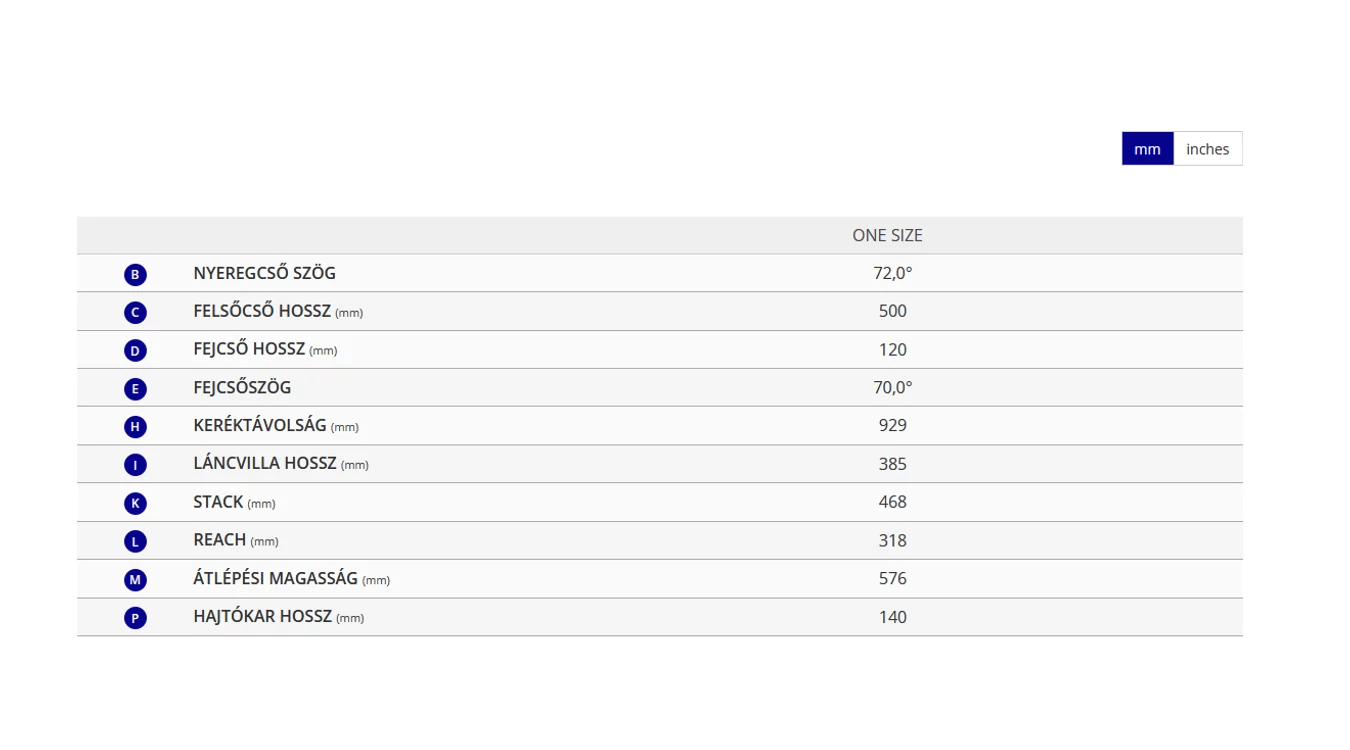Select the REACH value 318
This screenshot has width=1350, height=750.
[x=892, y=540]
